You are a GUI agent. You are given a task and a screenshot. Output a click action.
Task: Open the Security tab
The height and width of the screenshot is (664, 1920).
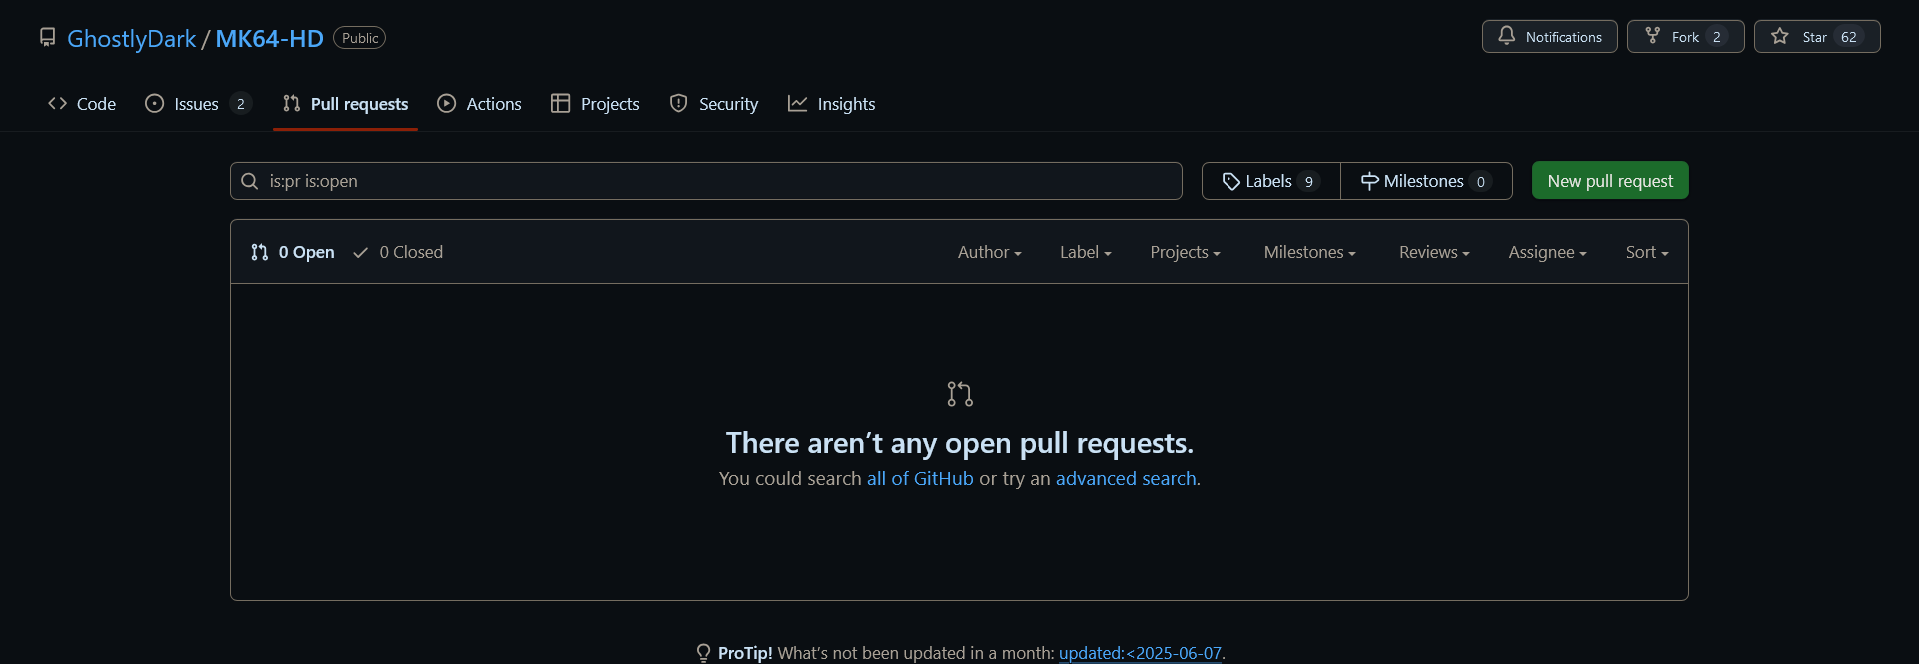click(x=714, y=104)
